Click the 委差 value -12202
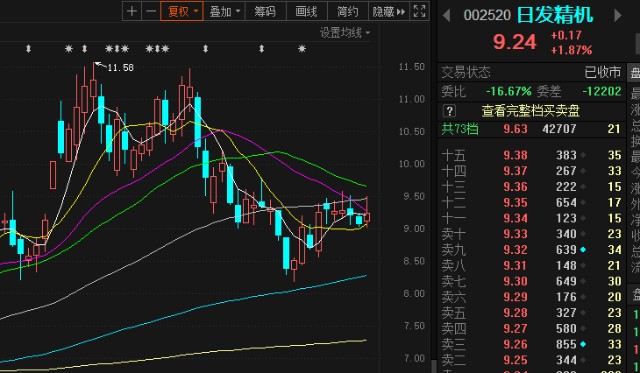640x373 pixels. point(602,91)
